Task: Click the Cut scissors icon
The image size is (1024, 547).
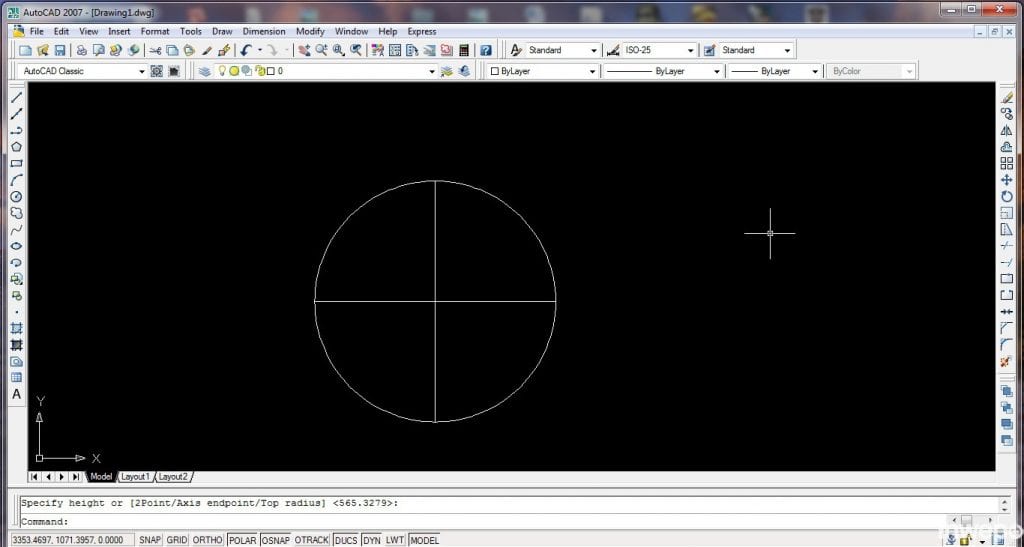Action: coord(155,50)
